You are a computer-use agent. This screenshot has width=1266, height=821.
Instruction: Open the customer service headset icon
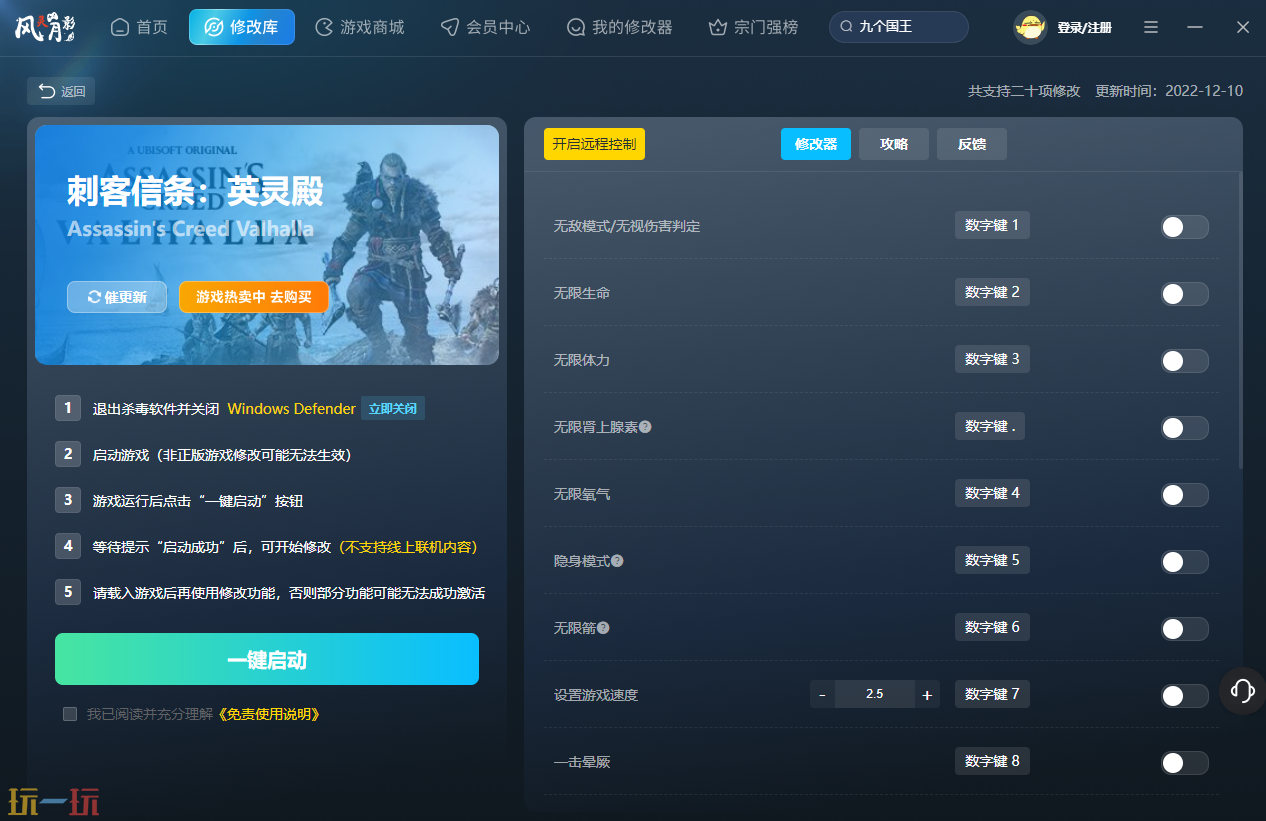tap(1243, 690)
